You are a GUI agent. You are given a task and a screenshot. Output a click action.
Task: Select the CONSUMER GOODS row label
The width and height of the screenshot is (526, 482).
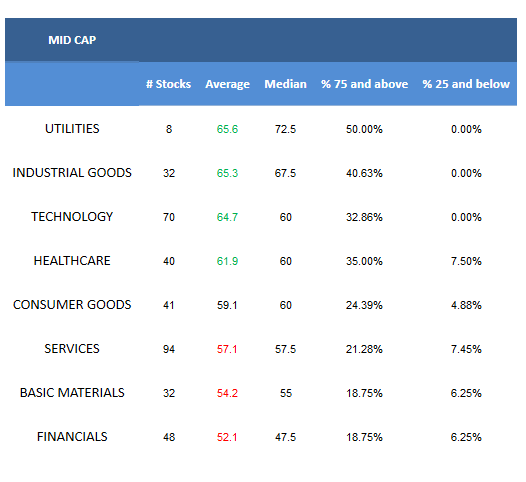tap(72, 305)
